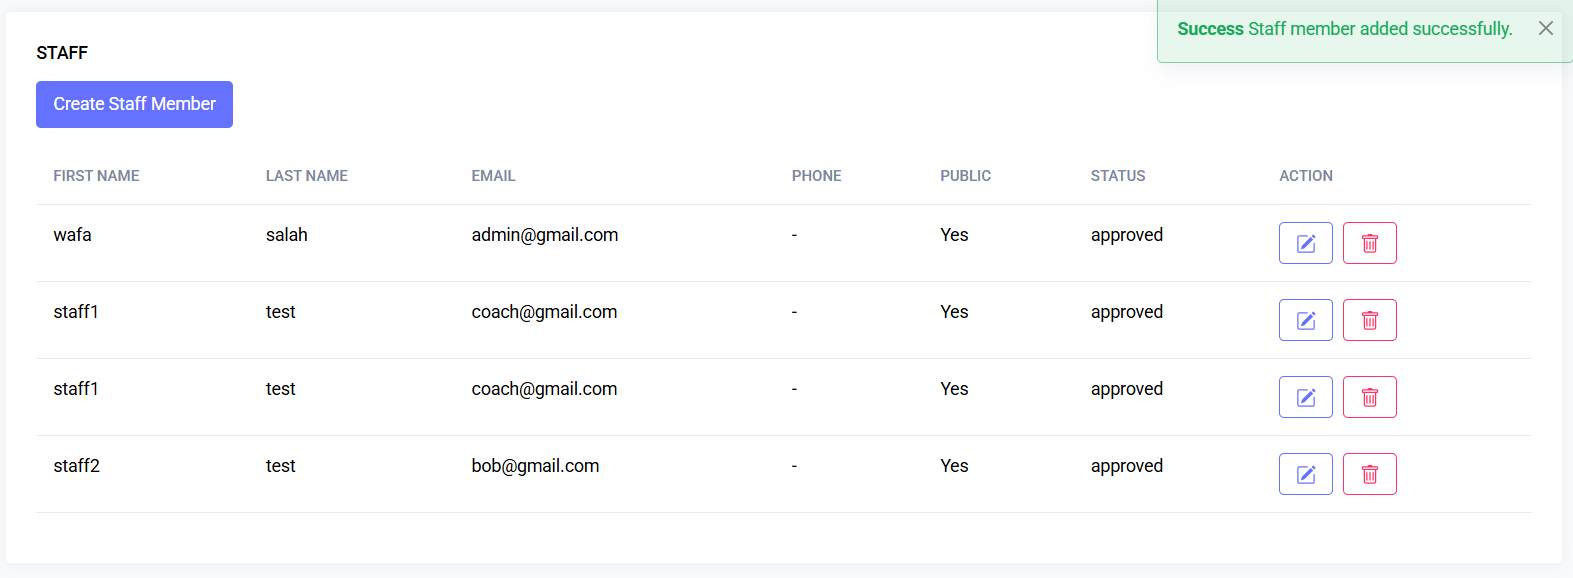Click the Email column header
Image resolution: width=1573 pixels, height=578 pixels.
(493, 176)
